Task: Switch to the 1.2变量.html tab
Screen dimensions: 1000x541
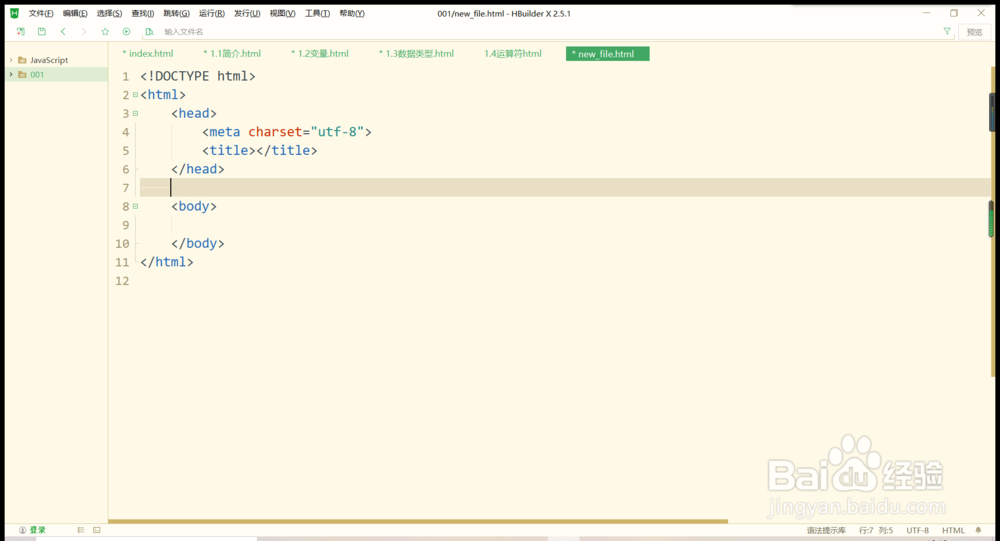Action: click(x=320, y=54)
